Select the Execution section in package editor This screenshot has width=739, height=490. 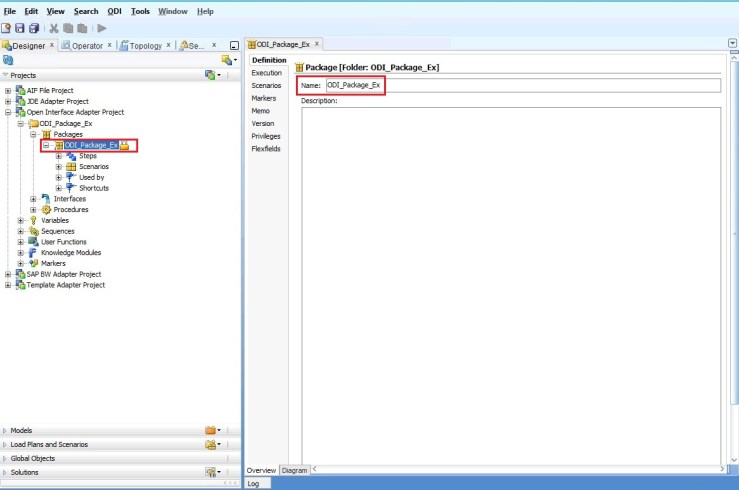(266, 73)
